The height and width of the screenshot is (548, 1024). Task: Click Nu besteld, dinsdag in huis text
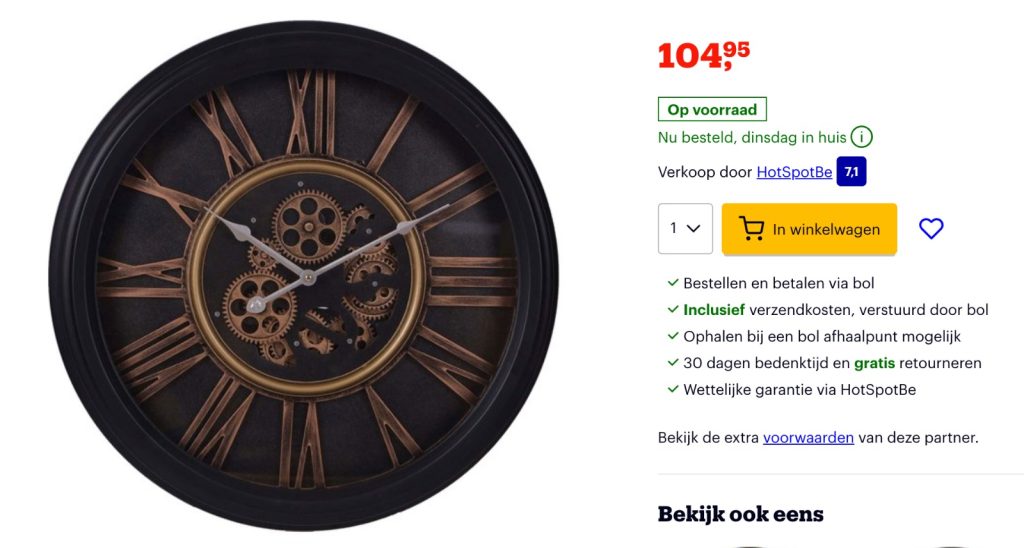click(x=752, y=137)
